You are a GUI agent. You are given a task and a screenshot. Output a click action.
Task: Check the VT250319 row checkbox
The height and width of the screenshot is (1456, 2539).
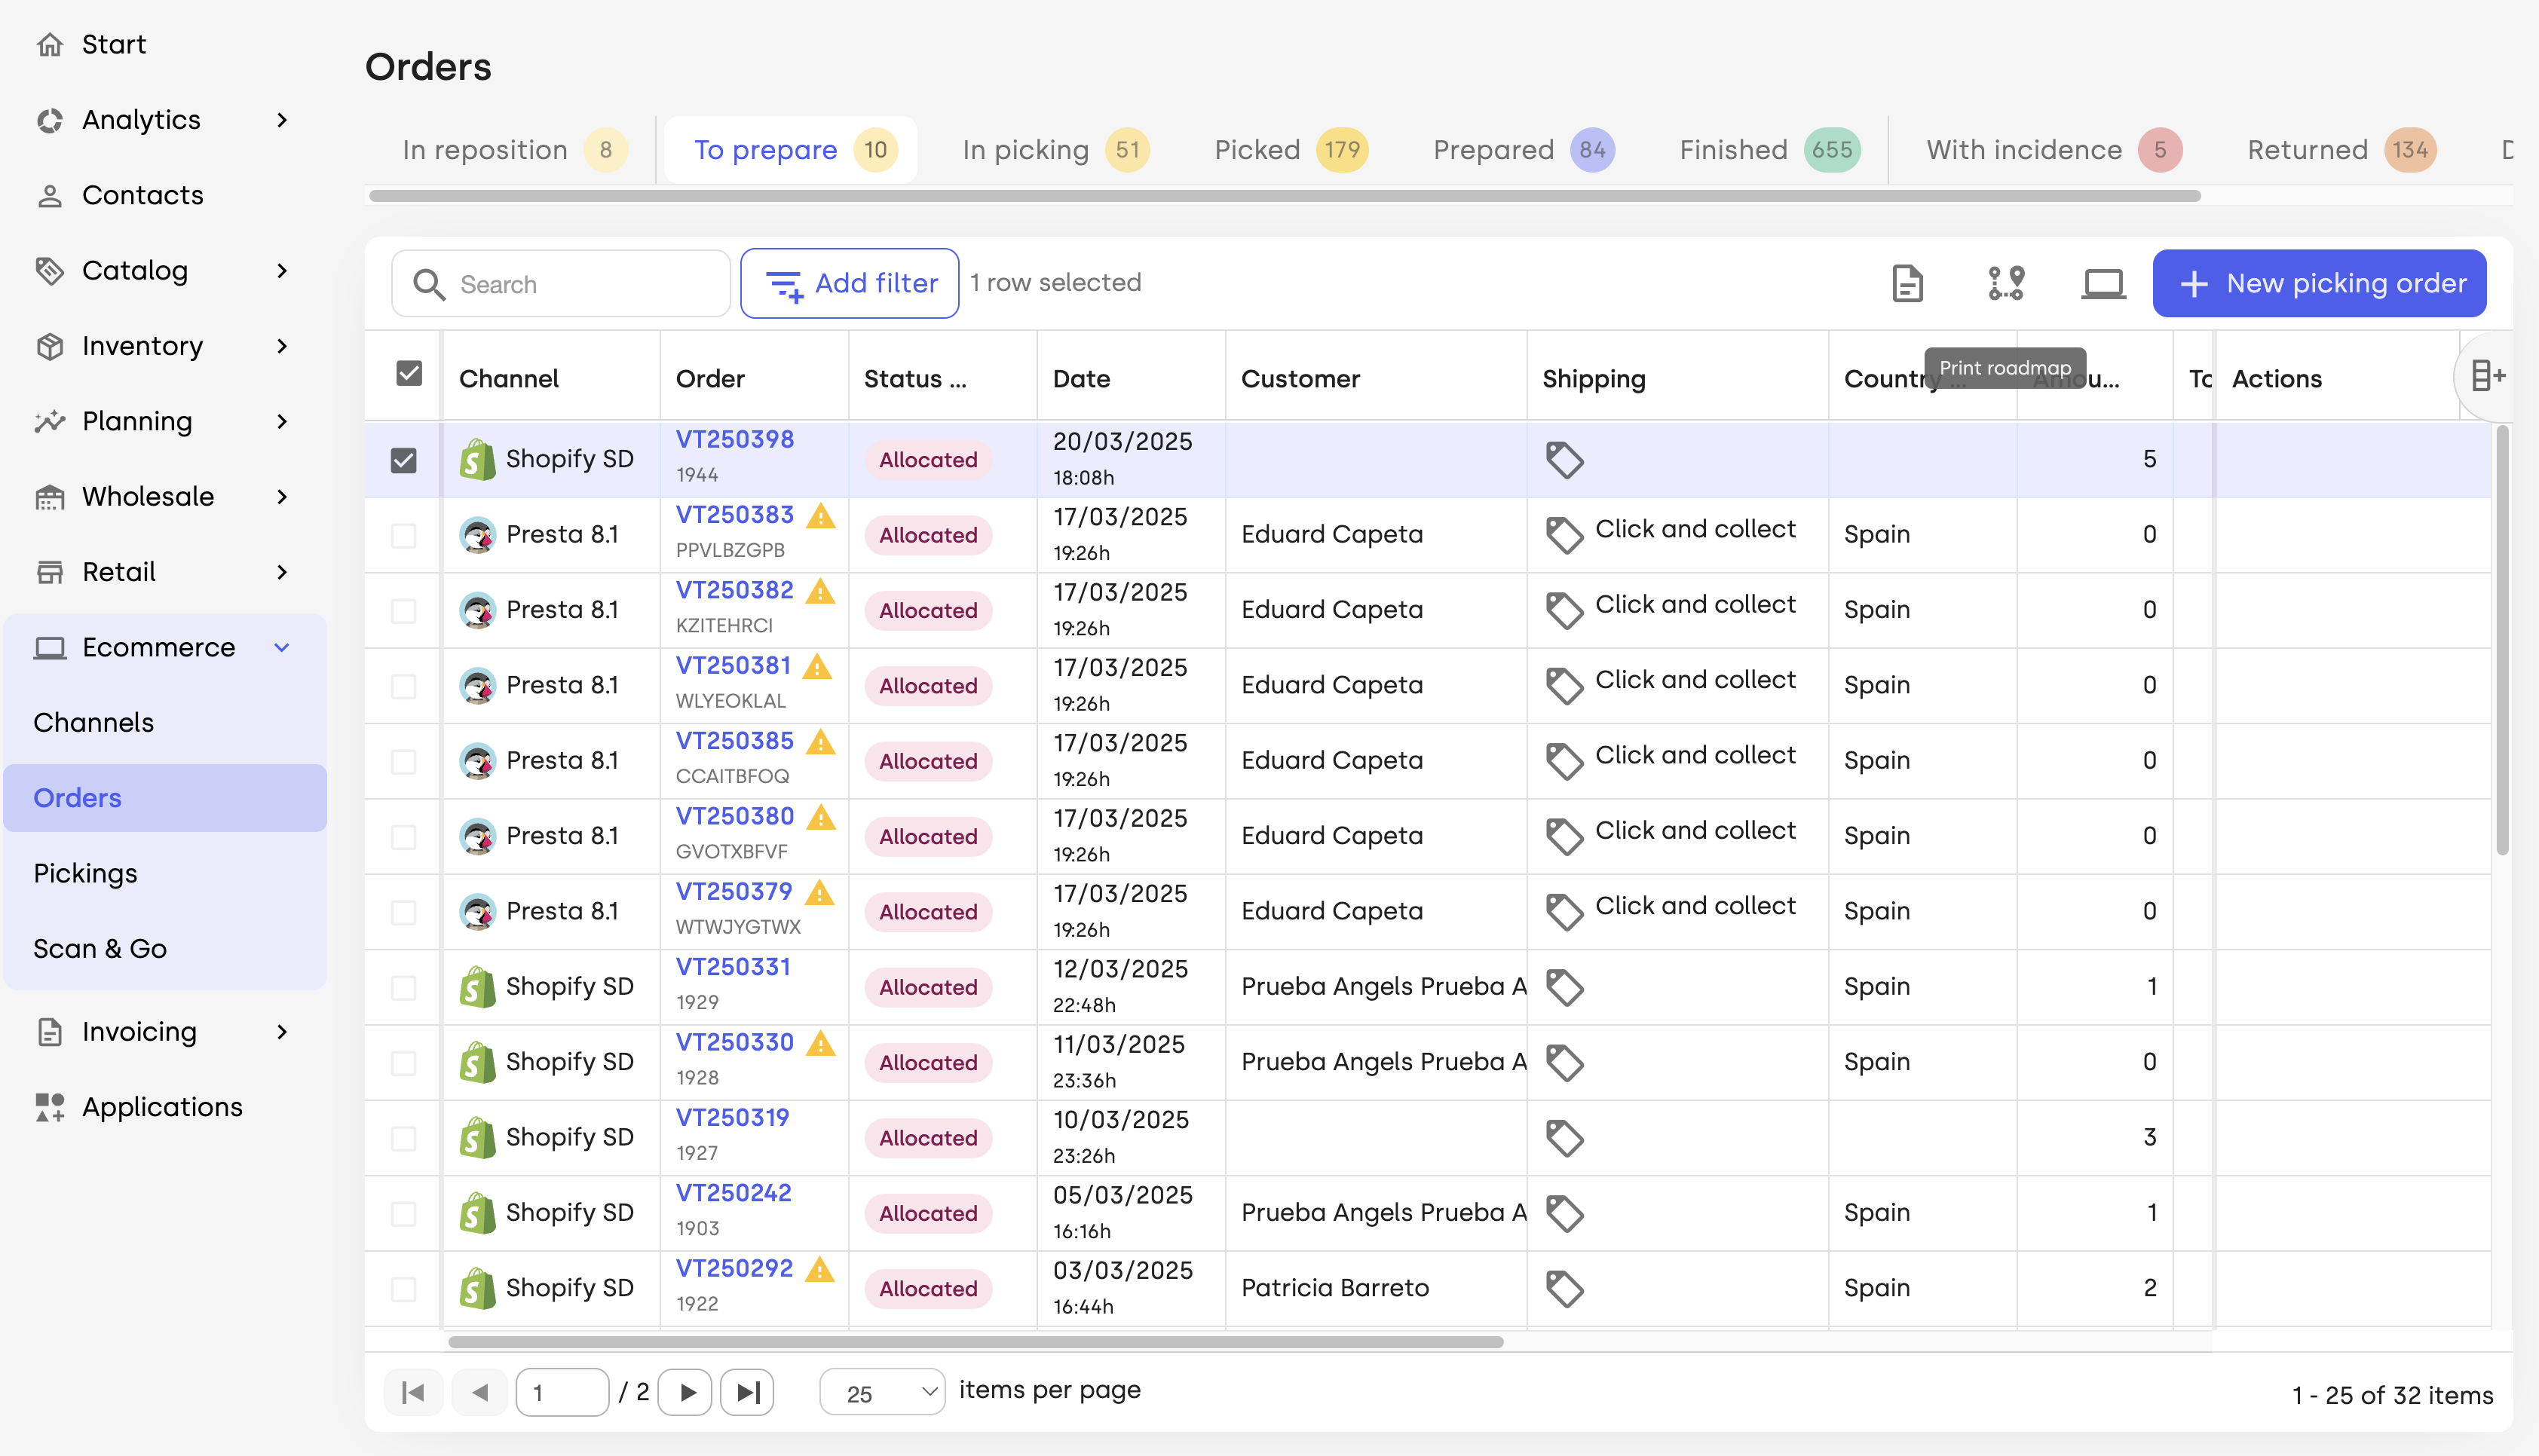[404, 1138]
